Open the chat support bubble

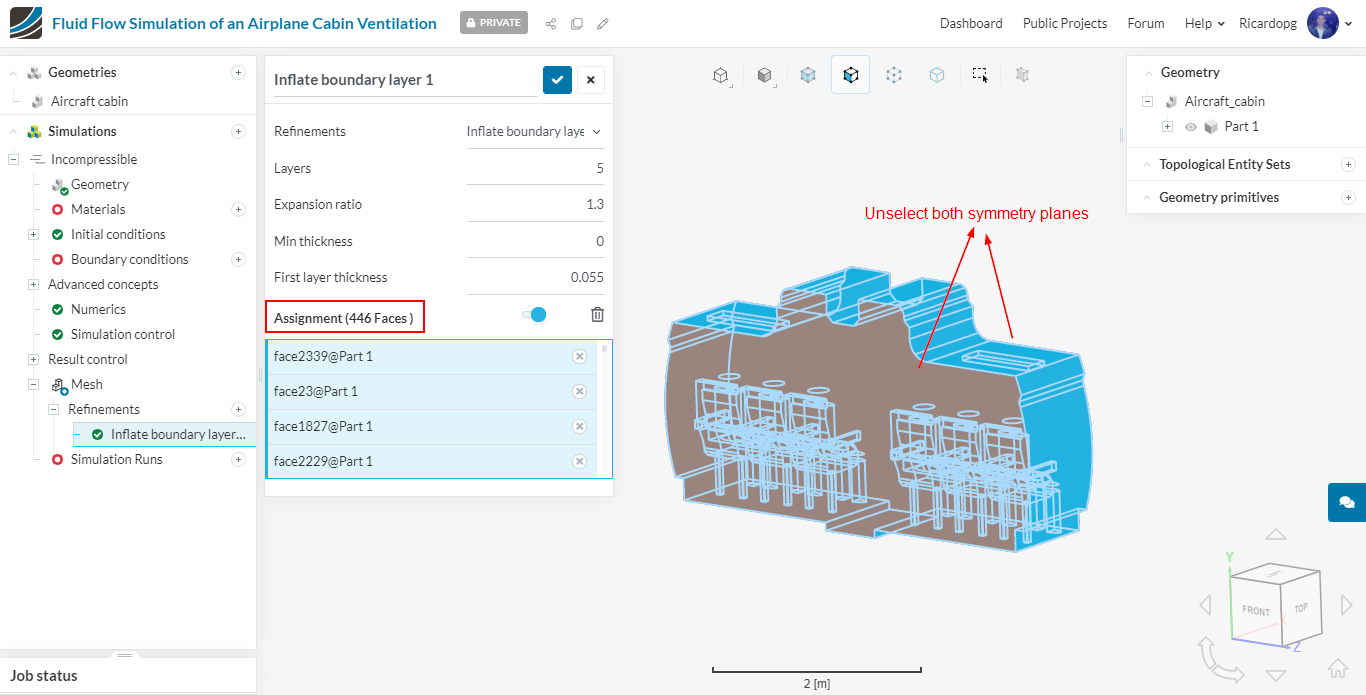click(x=1347, y=502)
